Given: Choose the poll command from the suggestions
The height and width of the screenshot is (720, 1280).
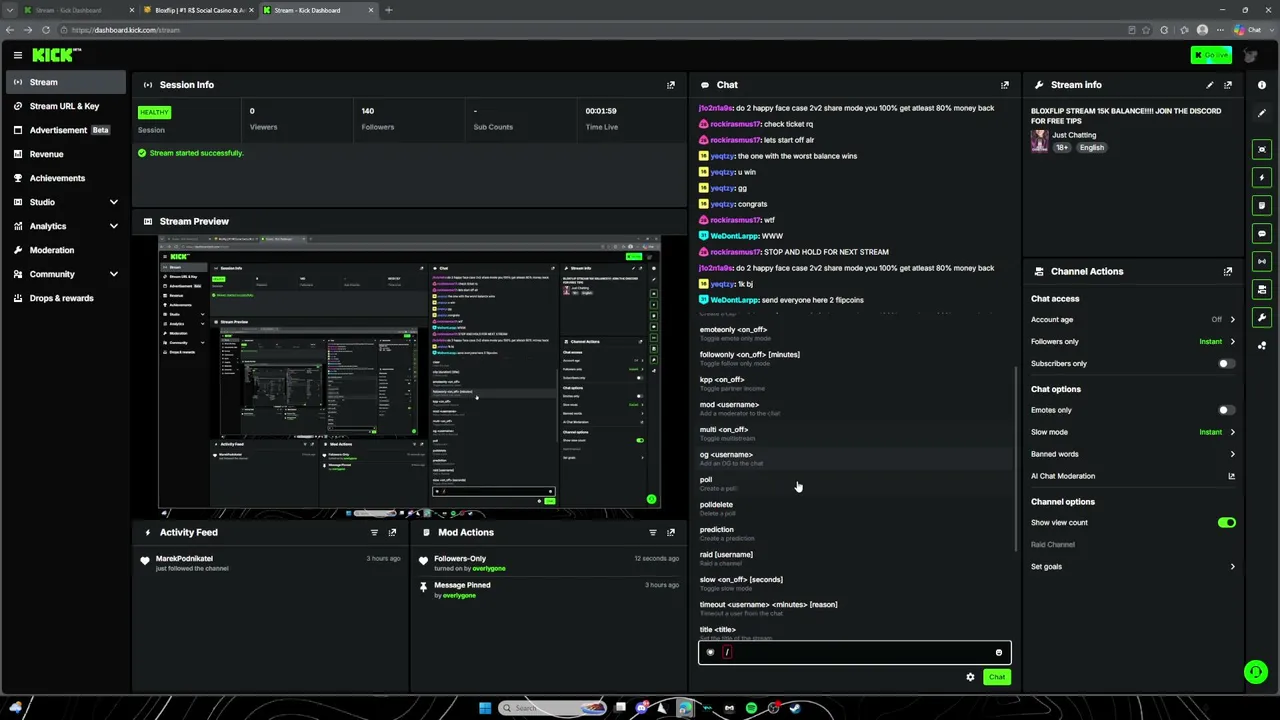Looking at the screenshot, I should [855, 483].
